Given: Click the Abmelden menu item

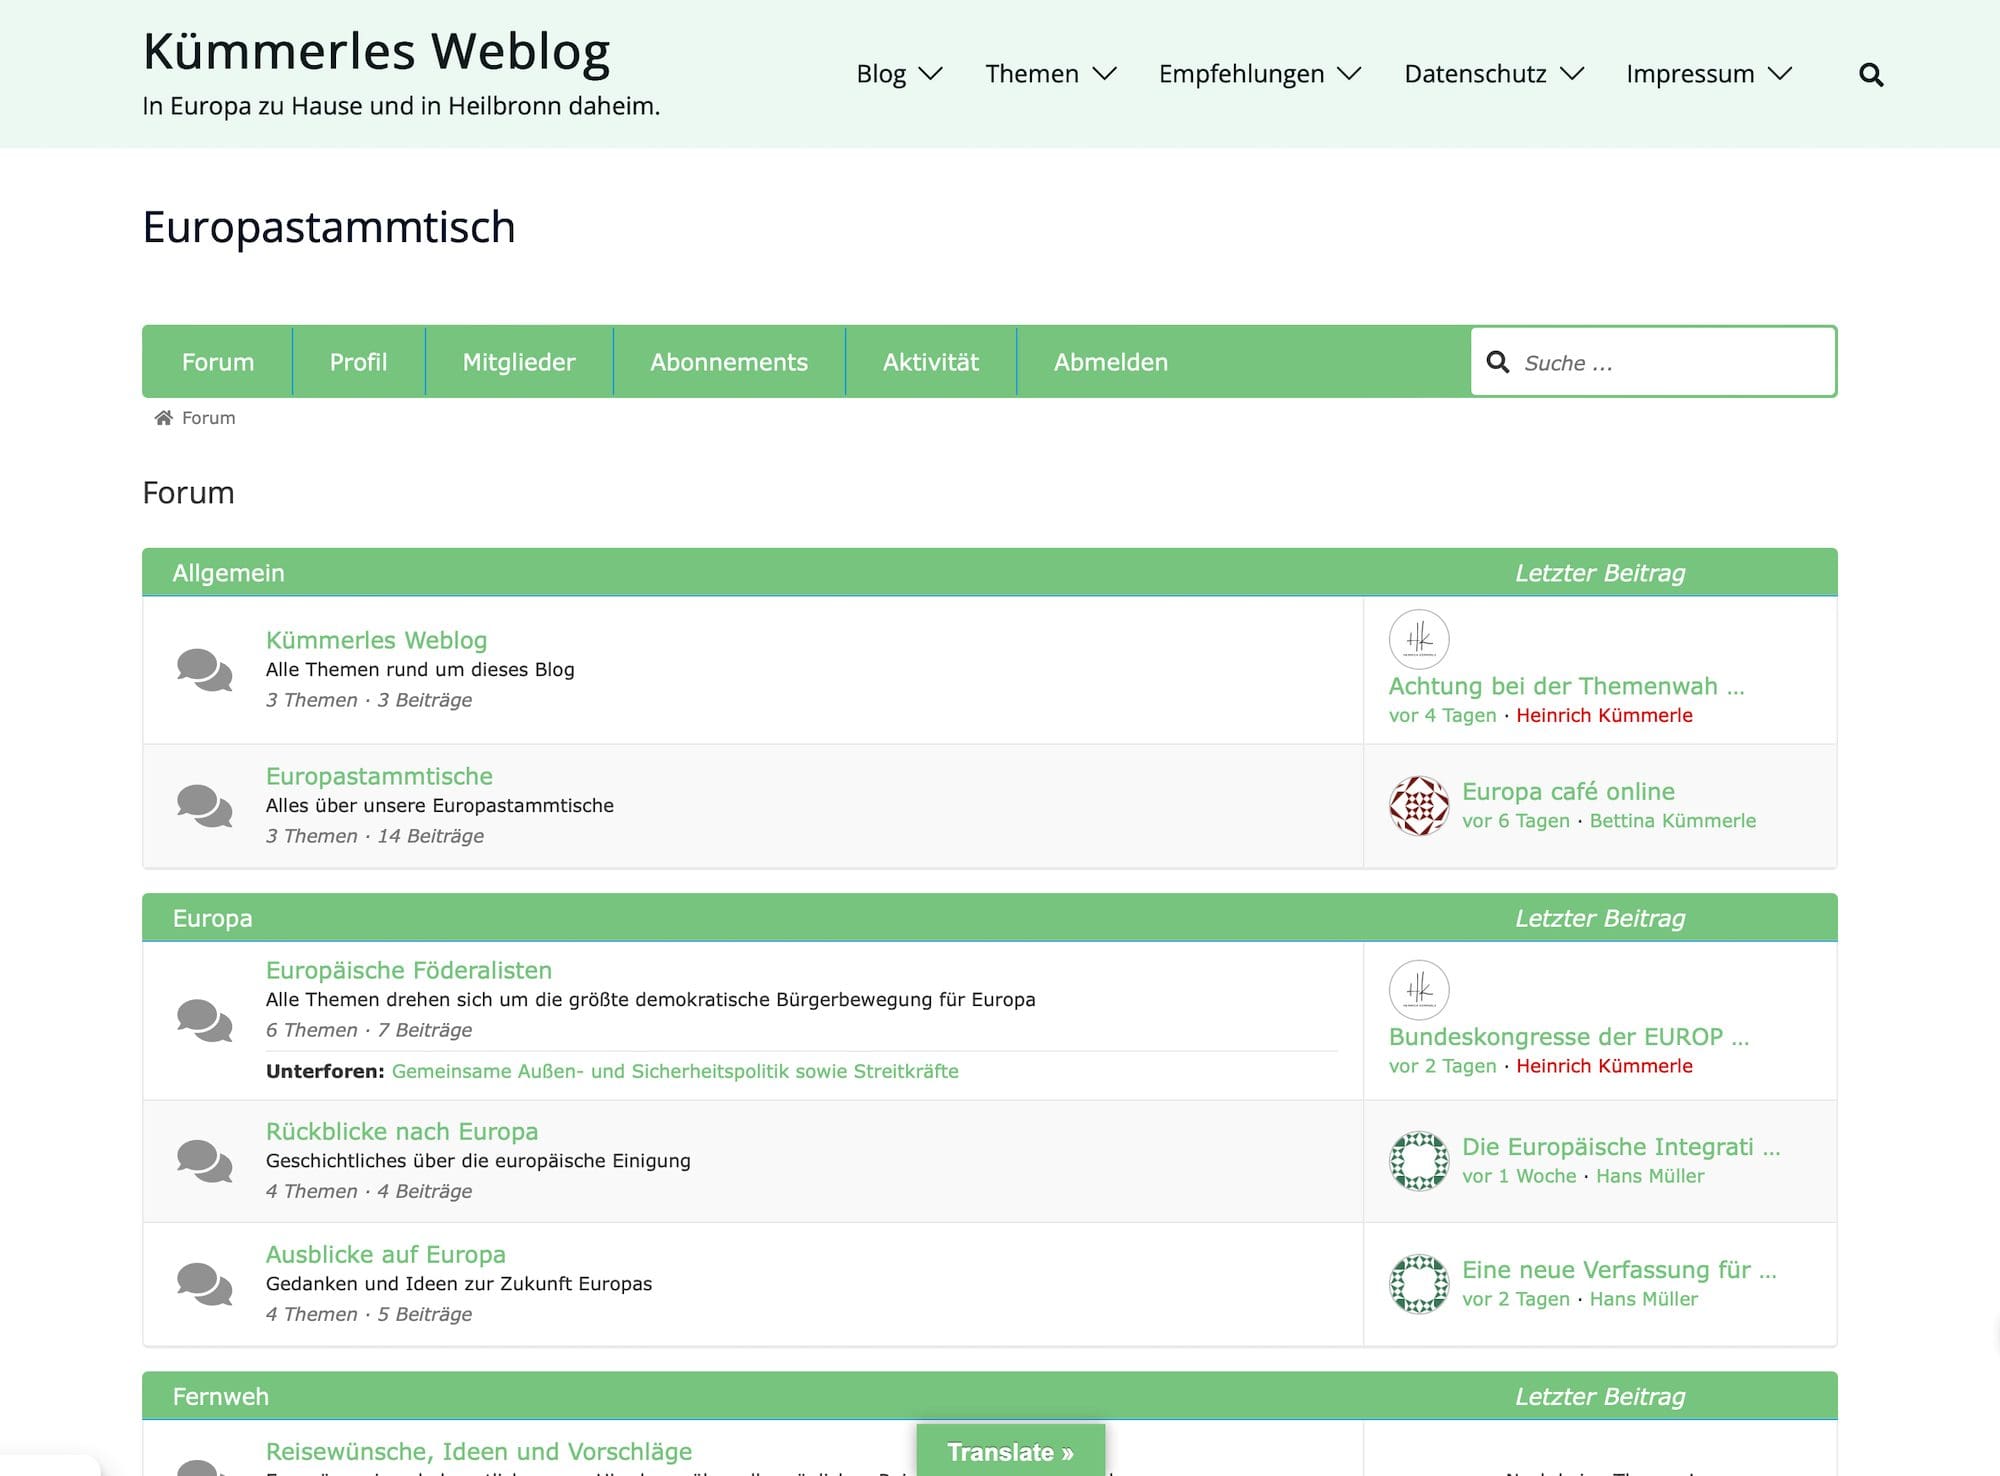Looking at the screenshot, I should (x=1111, y=362).
